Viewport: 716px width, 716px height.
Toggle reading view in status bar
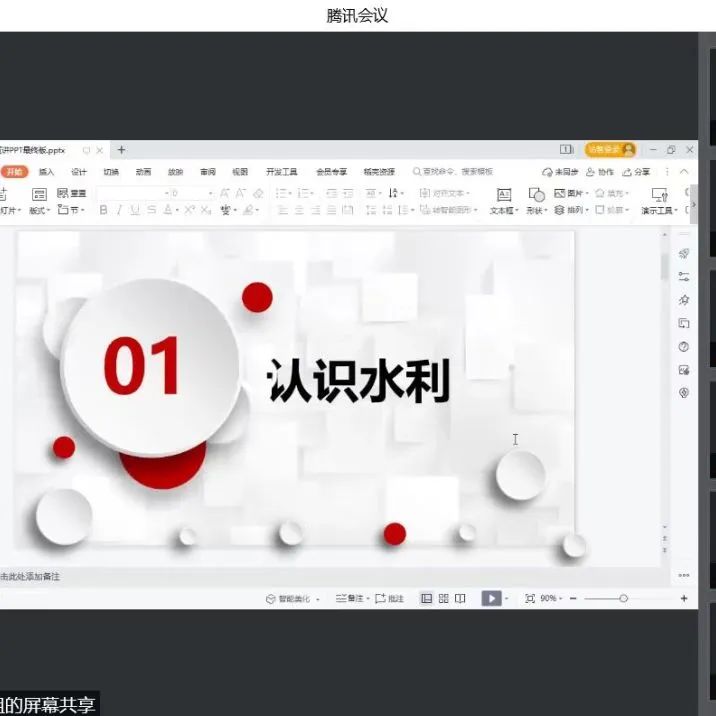pos(460,598)
